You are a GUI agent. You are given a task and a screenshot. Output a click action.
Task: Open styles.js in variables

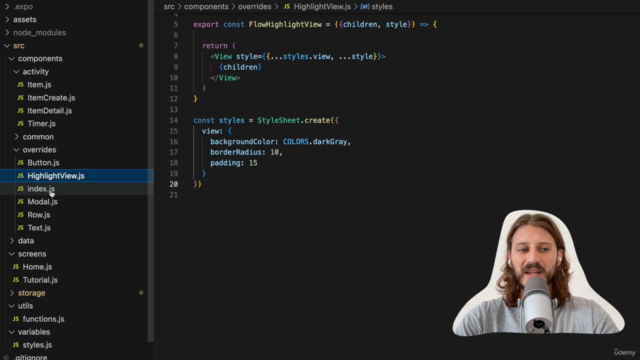[37, 345]
